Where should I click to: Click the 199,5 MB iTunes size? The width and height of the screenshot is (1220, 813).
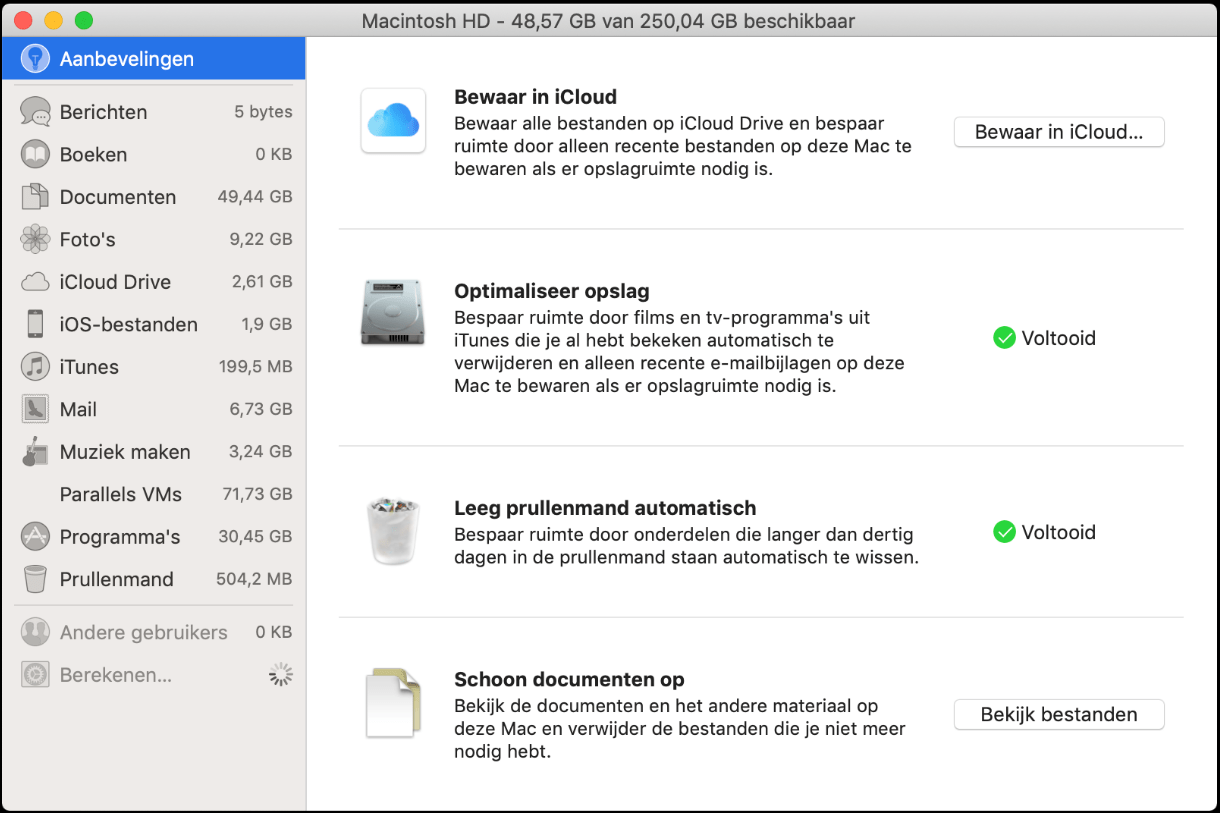256,367
